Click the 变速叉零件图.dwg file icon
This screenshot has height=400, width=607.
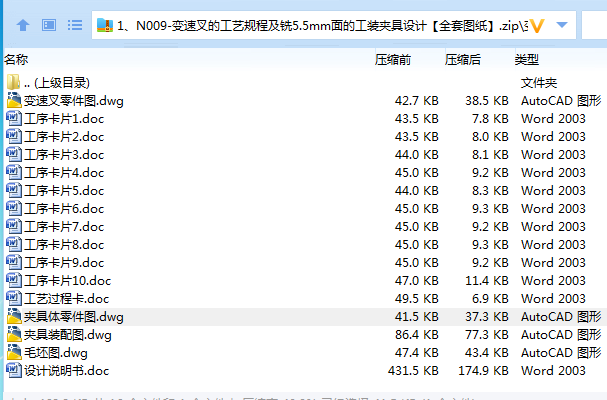tap(14, 100)
